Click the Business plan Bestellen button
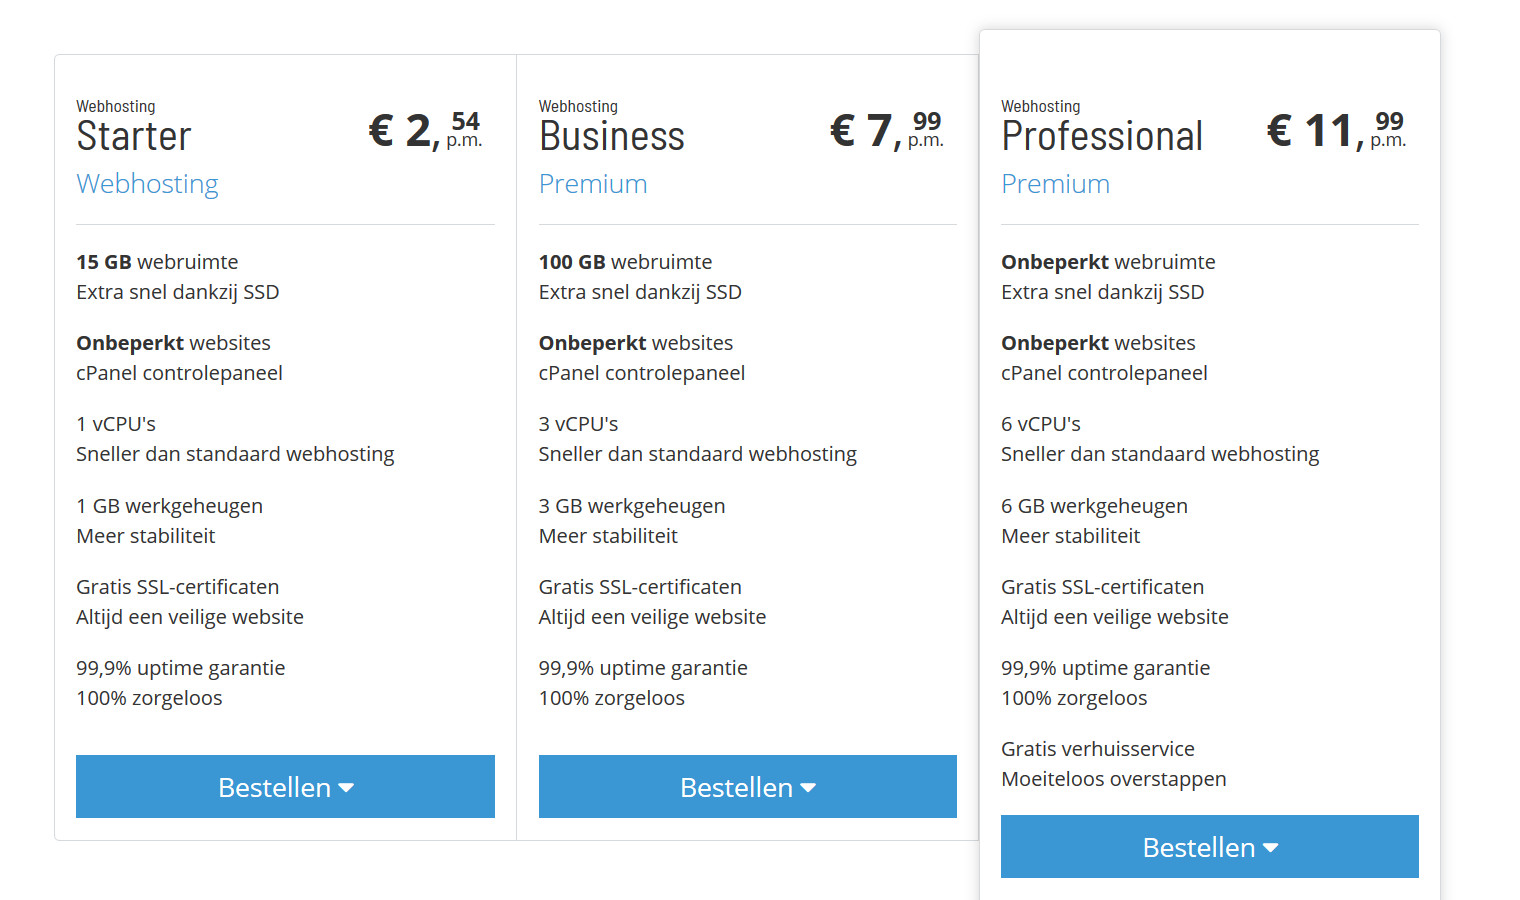The image size is (1520, 900). coord(747,786)
